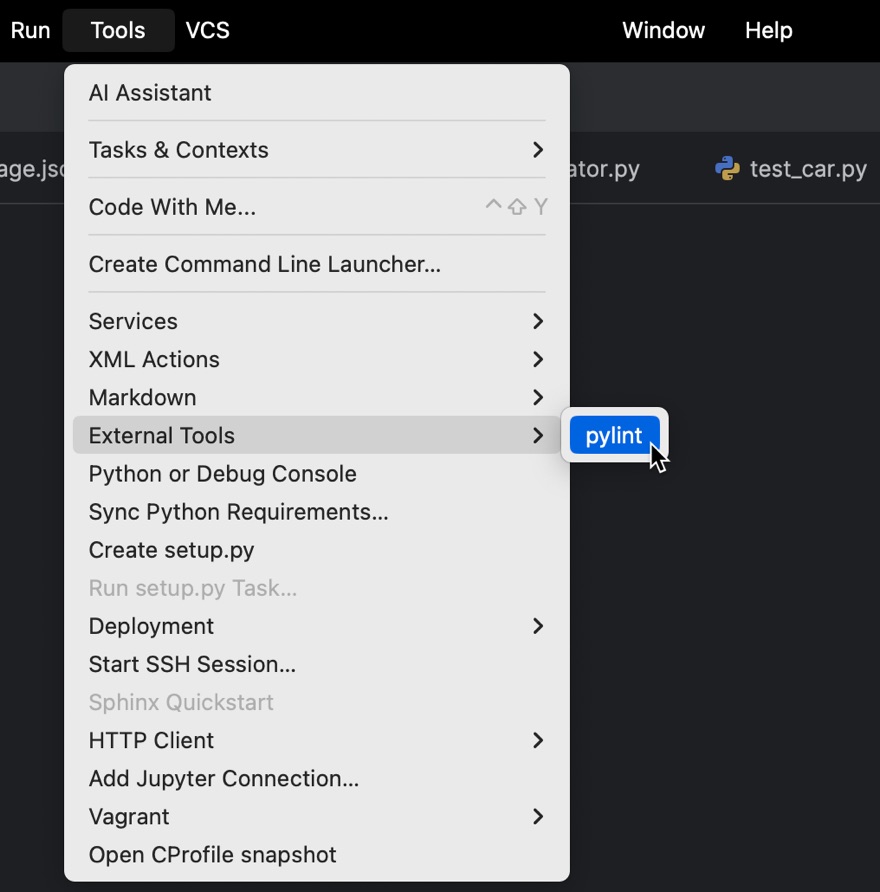Open the Window menu

(663, 30)
